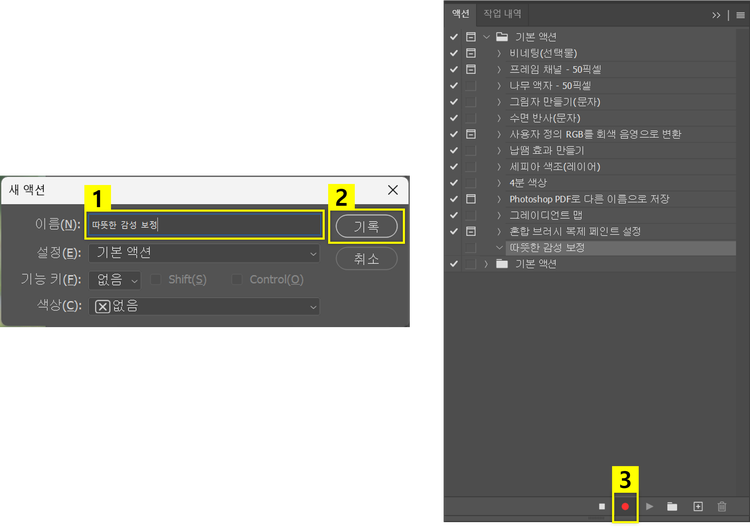The height and width of the screenshot is (527, 750).
Task: Toggle checkmark for 그림자 만들기(문자)
Action: tap(454, 102)
